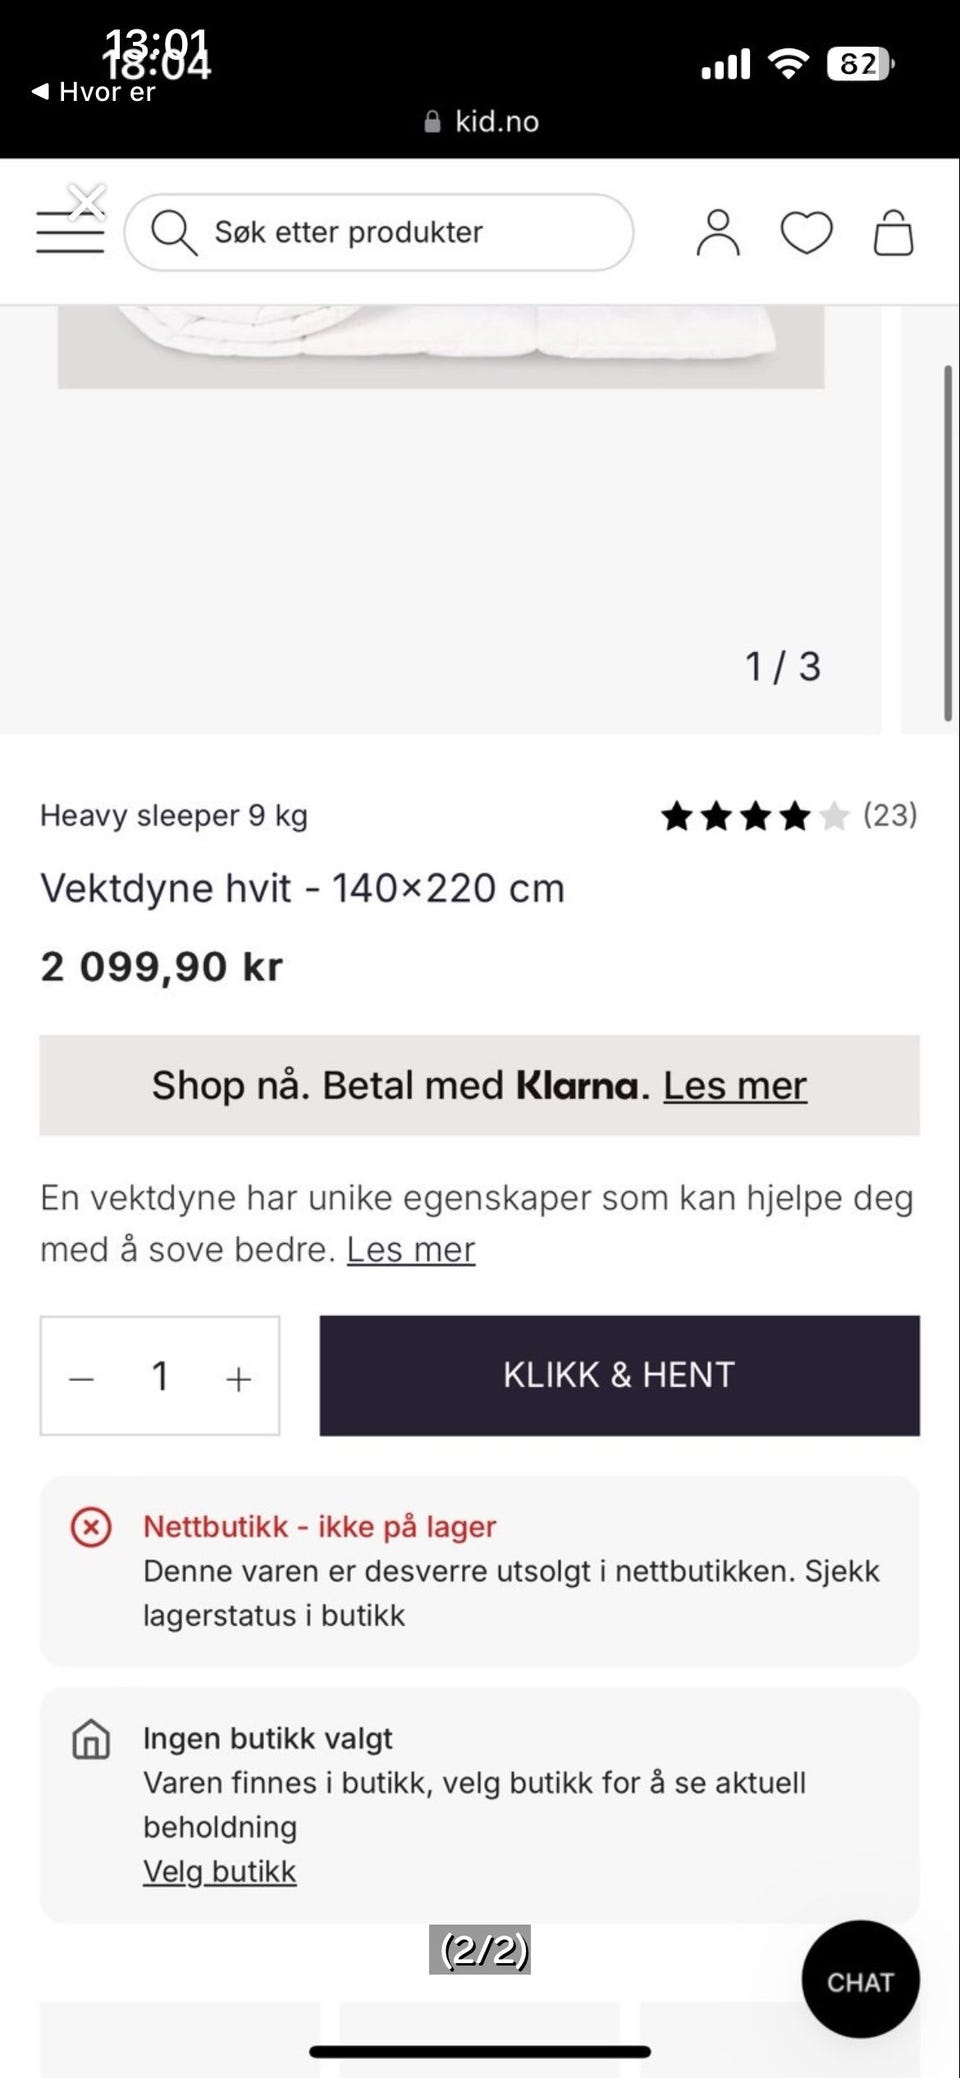This screenshot has width=960, height=2078.
Task: Open the shopping bag cart
Action: [x=893, y=233]
